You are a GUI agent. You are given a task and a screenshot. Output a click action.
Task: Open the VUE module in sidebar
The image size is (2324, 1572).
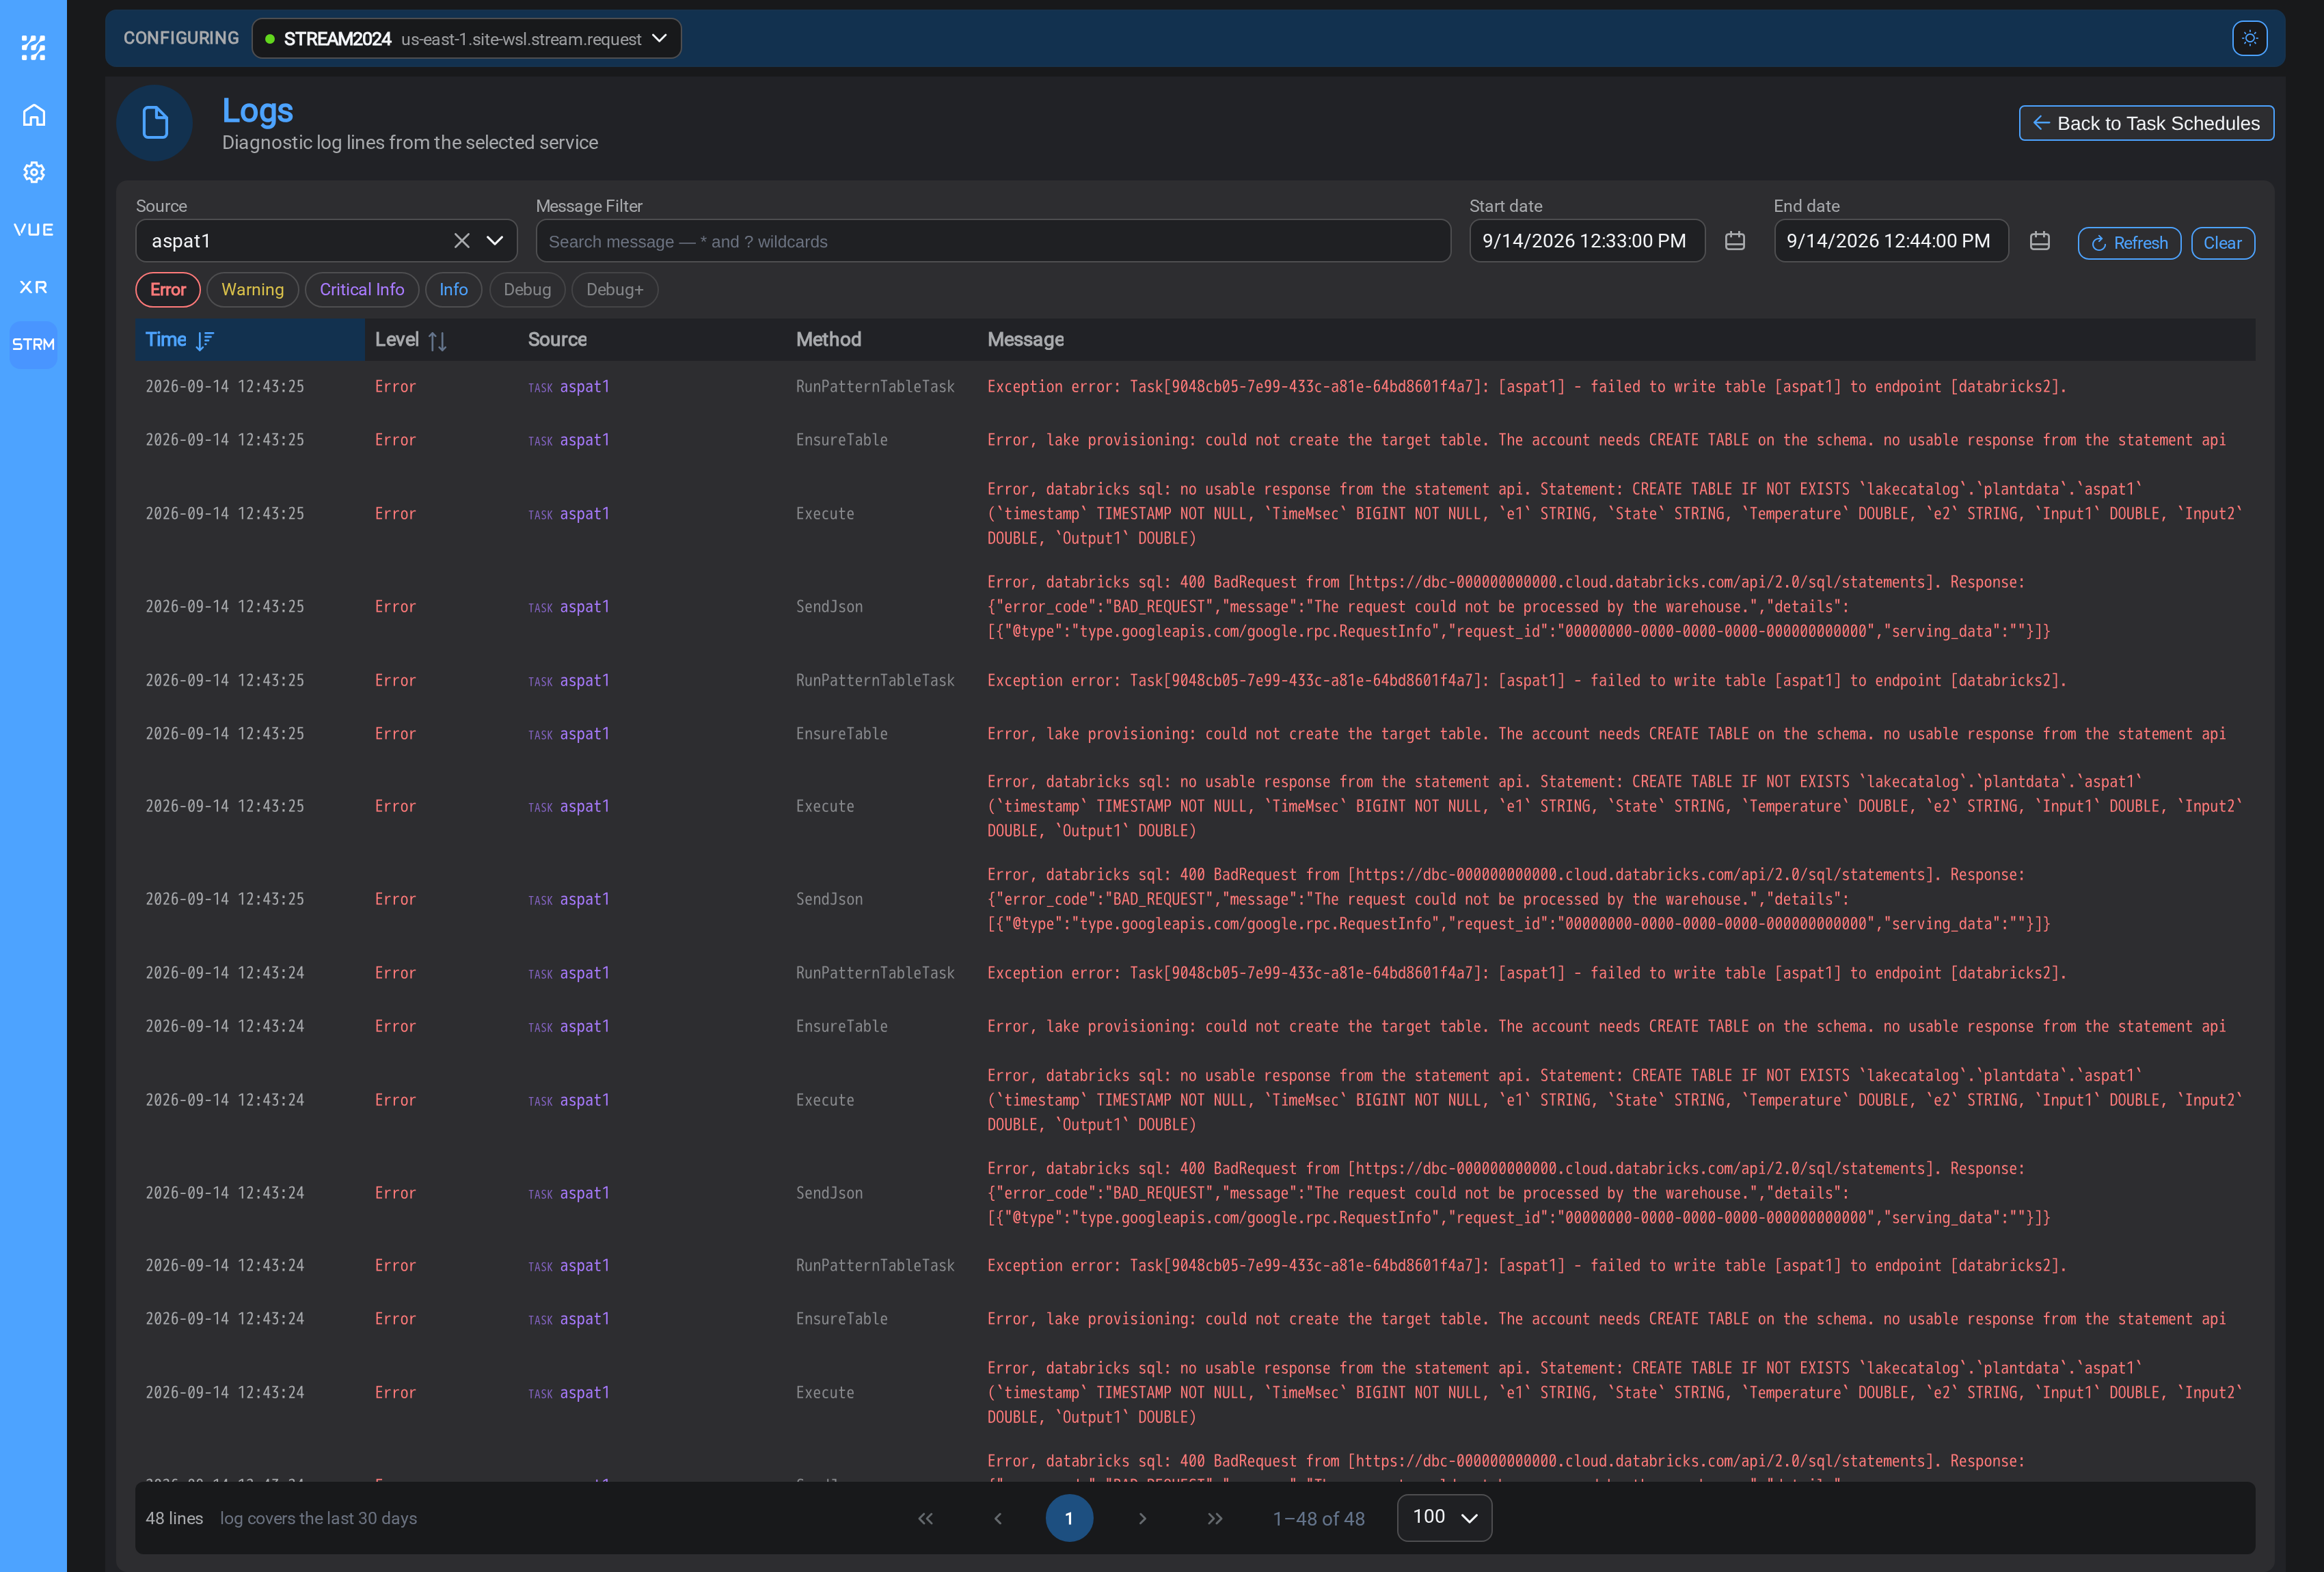33,229
